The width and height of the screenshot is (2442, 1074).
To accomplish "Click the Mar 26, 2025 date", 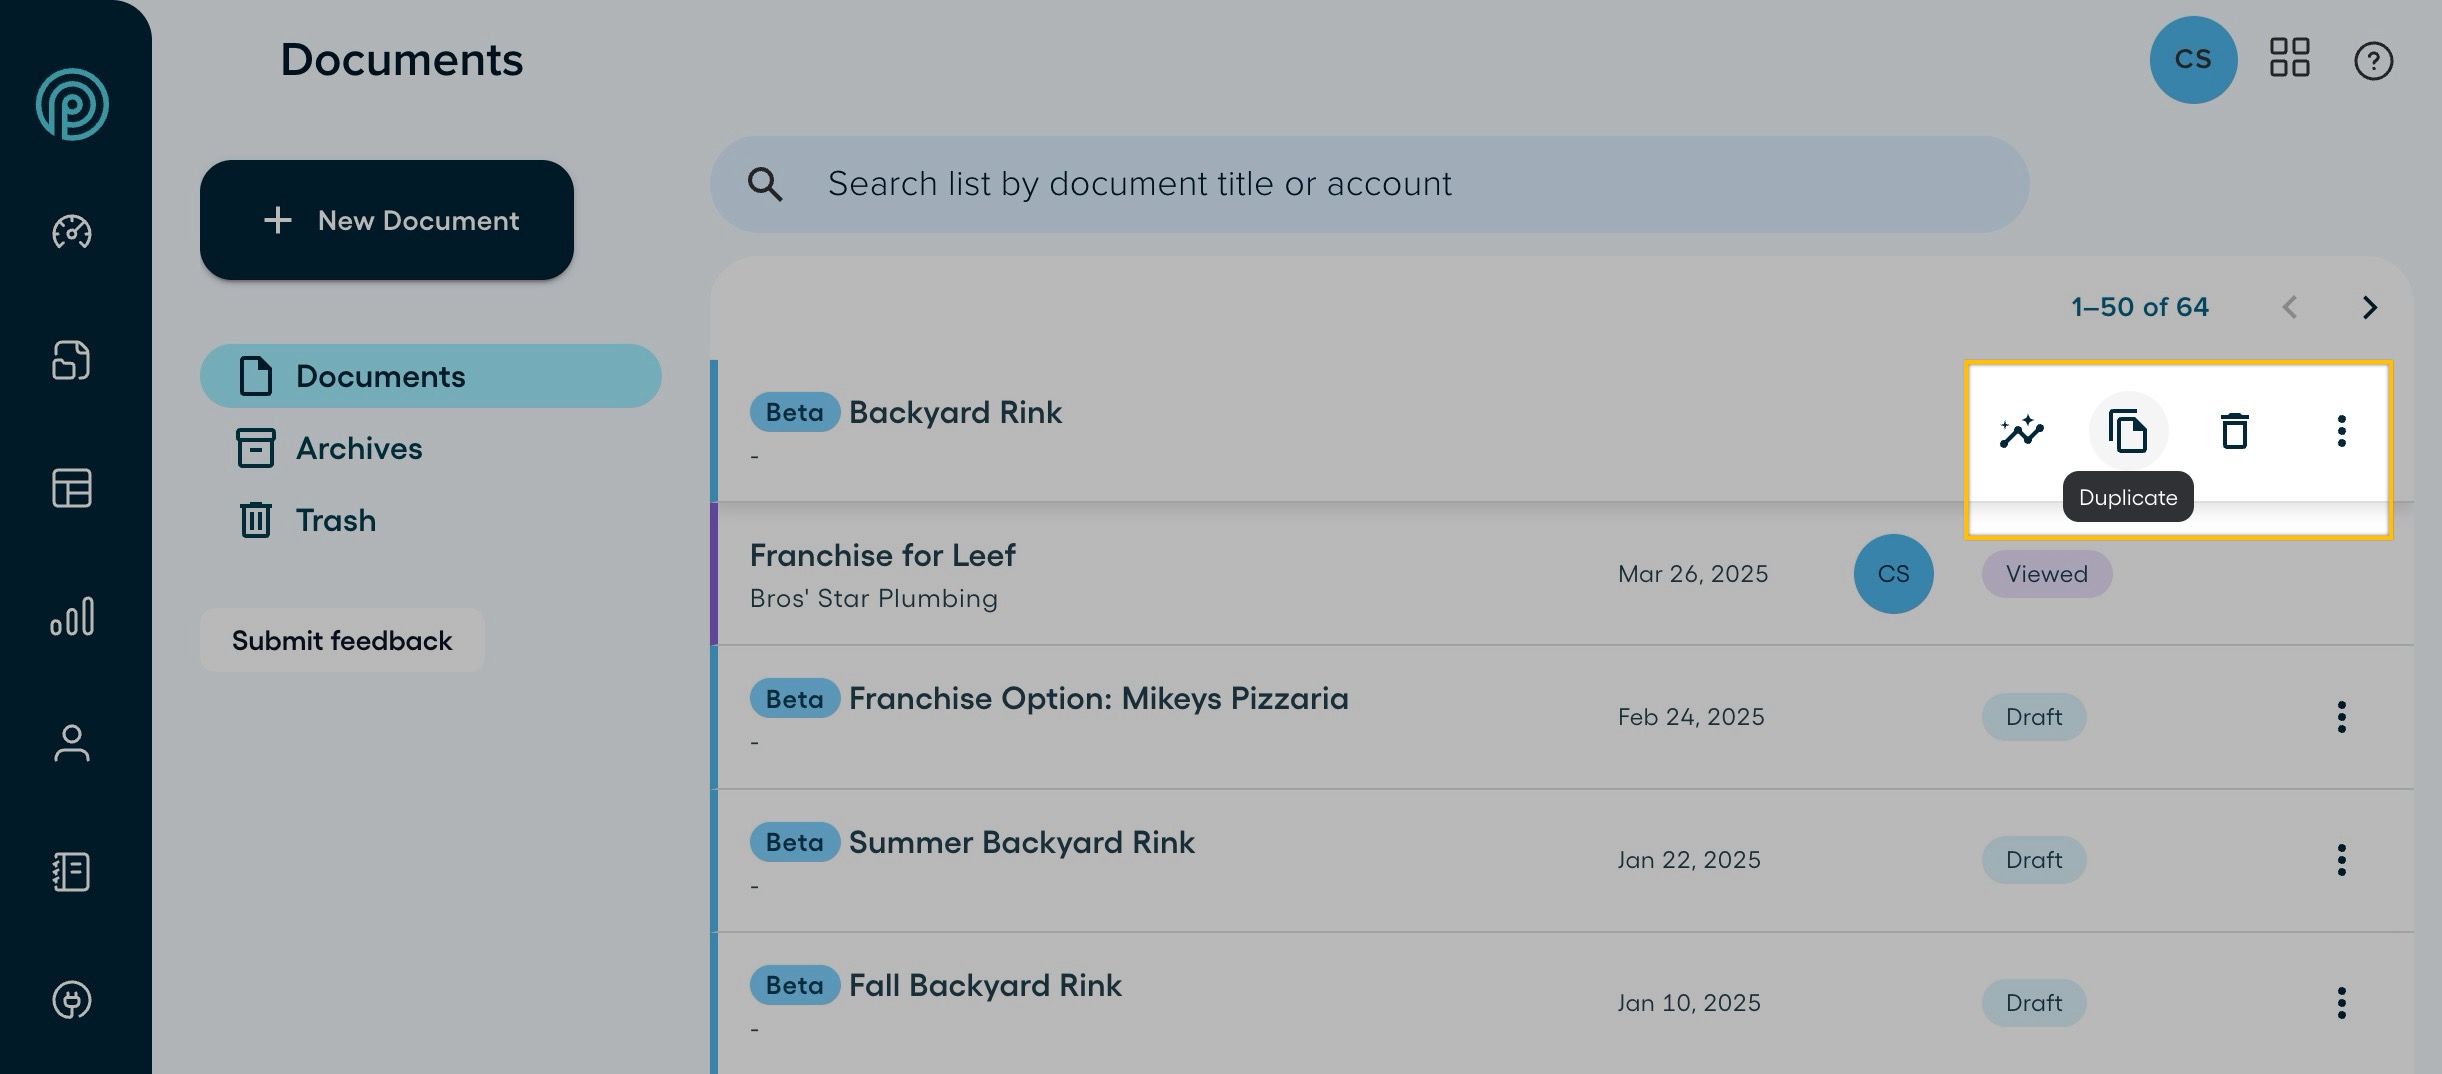I will point(1693,574).
